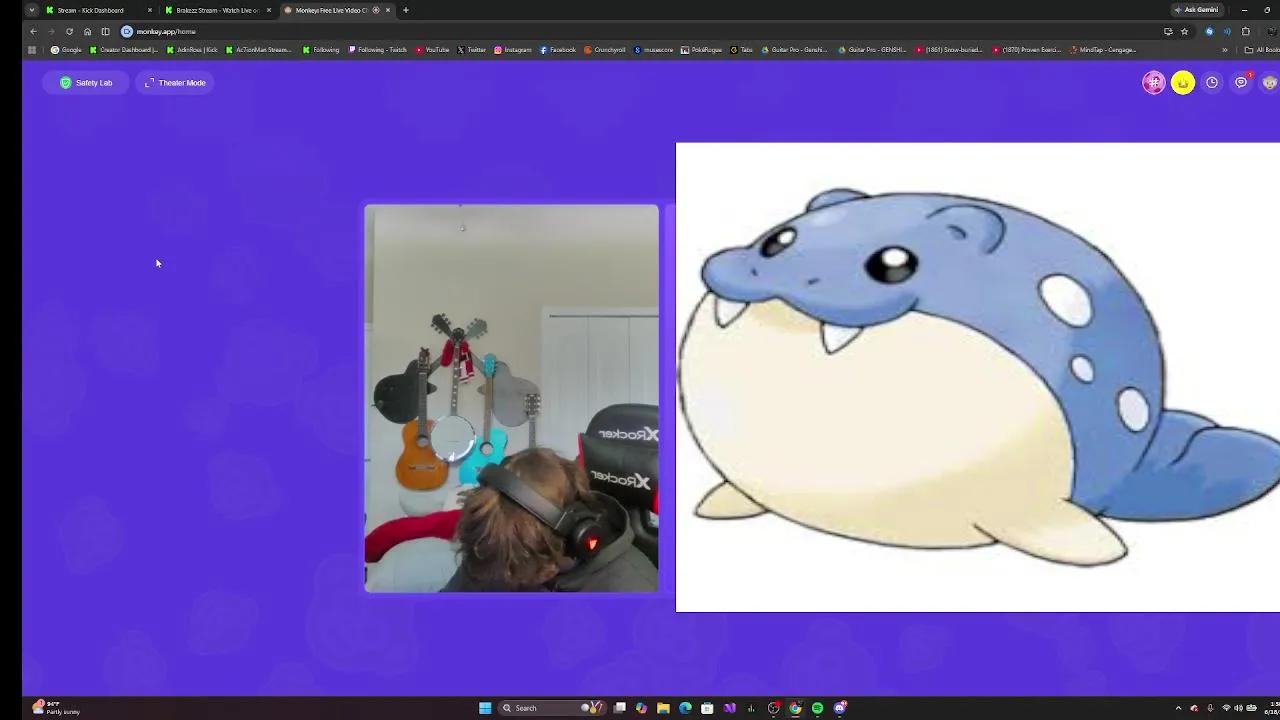Open the Creator Dashboard bookmark

124,50
